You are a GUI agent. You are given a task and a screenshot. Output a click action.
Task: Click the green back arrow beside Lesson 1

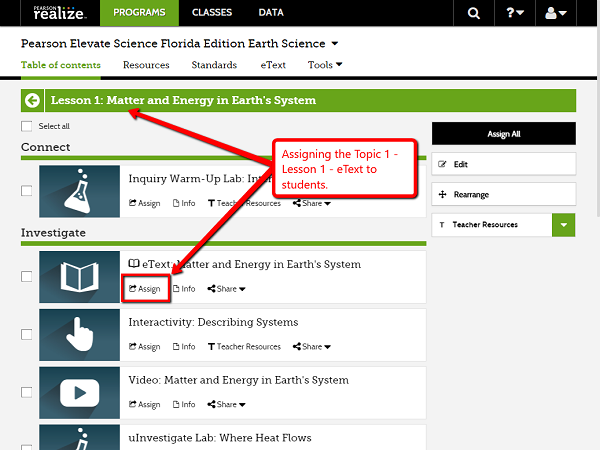[x=33, y=100]
